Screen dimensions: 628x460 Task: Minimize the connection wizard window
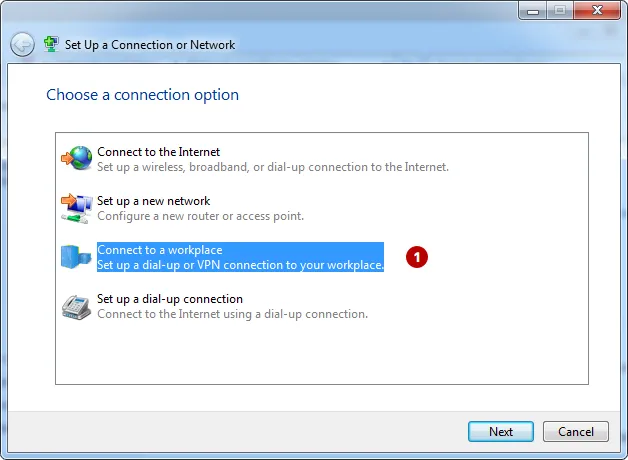(x=533, y=11)
